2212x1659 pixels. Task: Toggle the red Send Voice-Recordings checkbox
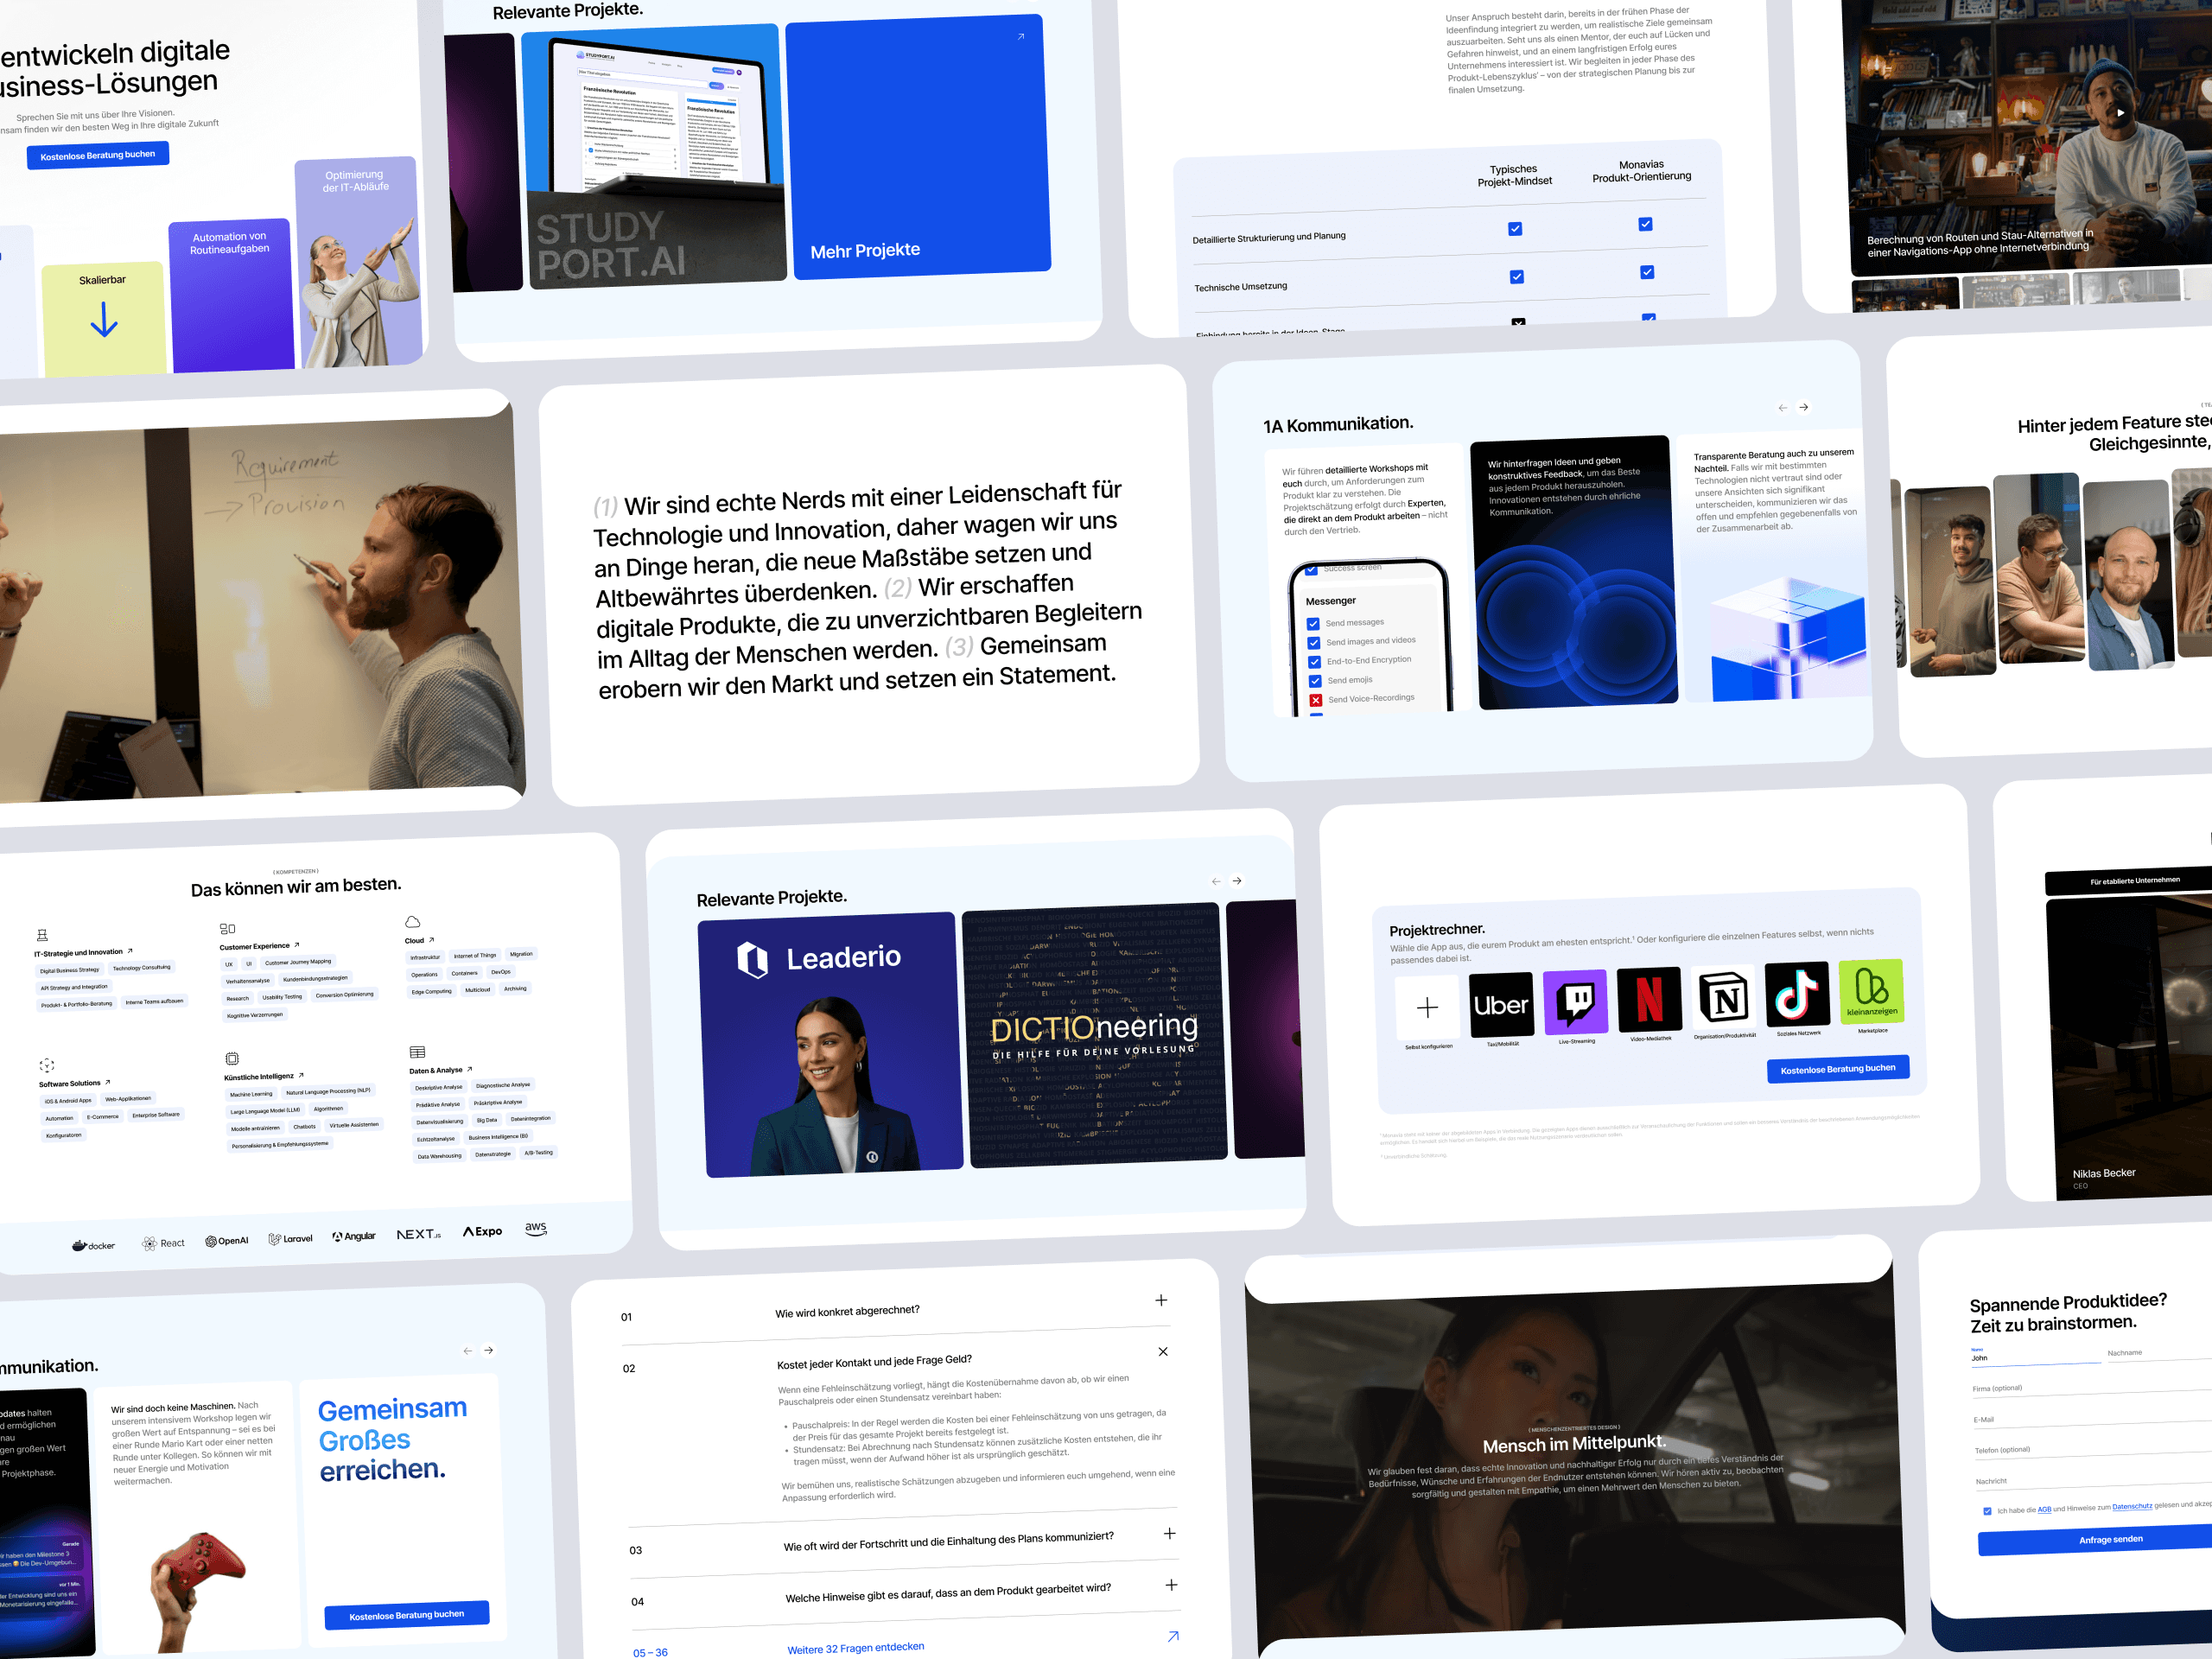tap(1316, 700)
